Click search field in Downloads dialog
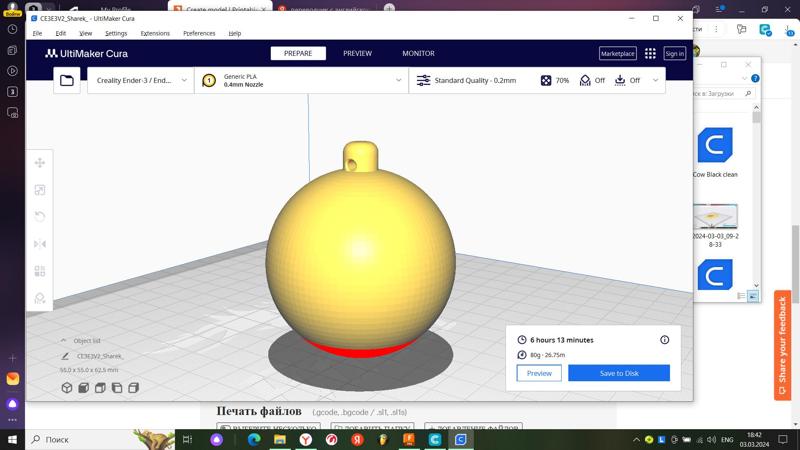Screen dimensions: 800x450 (722, 93)
